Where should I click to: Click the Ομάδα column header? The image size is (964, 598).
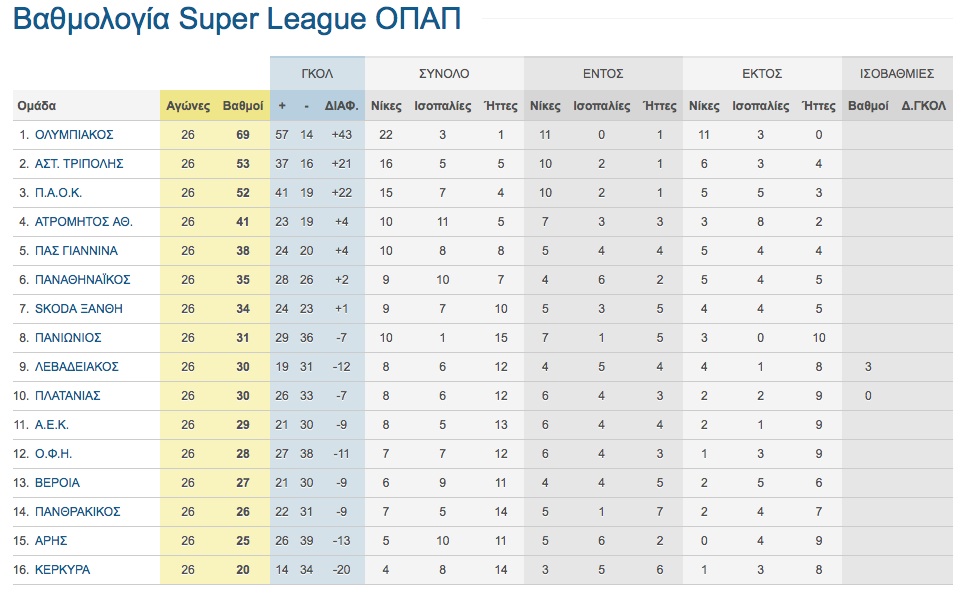(37, 105)
